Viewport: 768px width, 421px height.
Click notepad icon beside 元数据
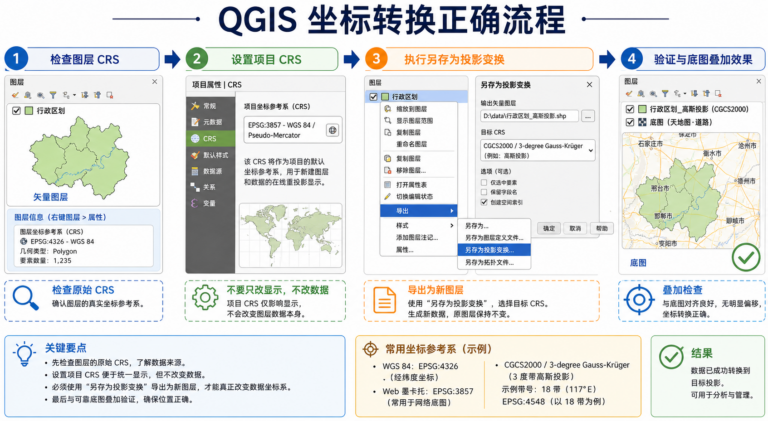click(195, 122)
